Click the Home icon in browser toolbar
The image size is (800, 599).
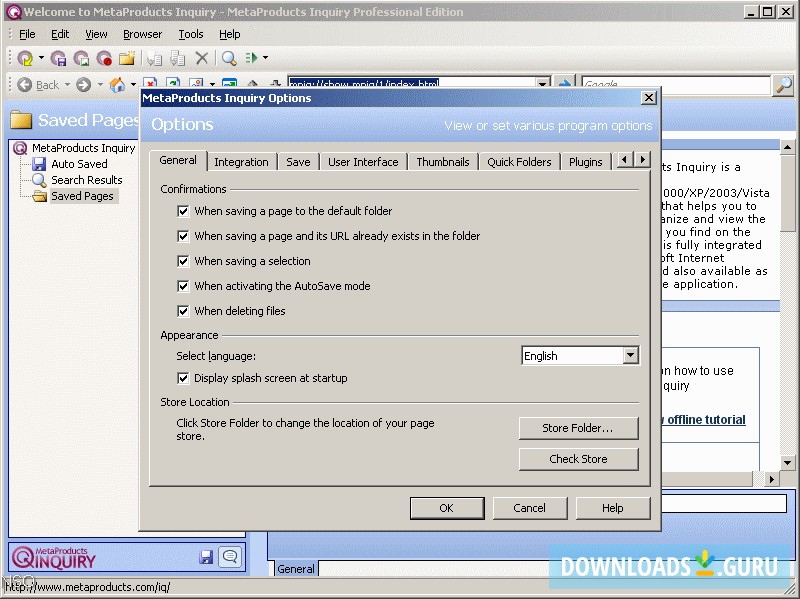117,84
